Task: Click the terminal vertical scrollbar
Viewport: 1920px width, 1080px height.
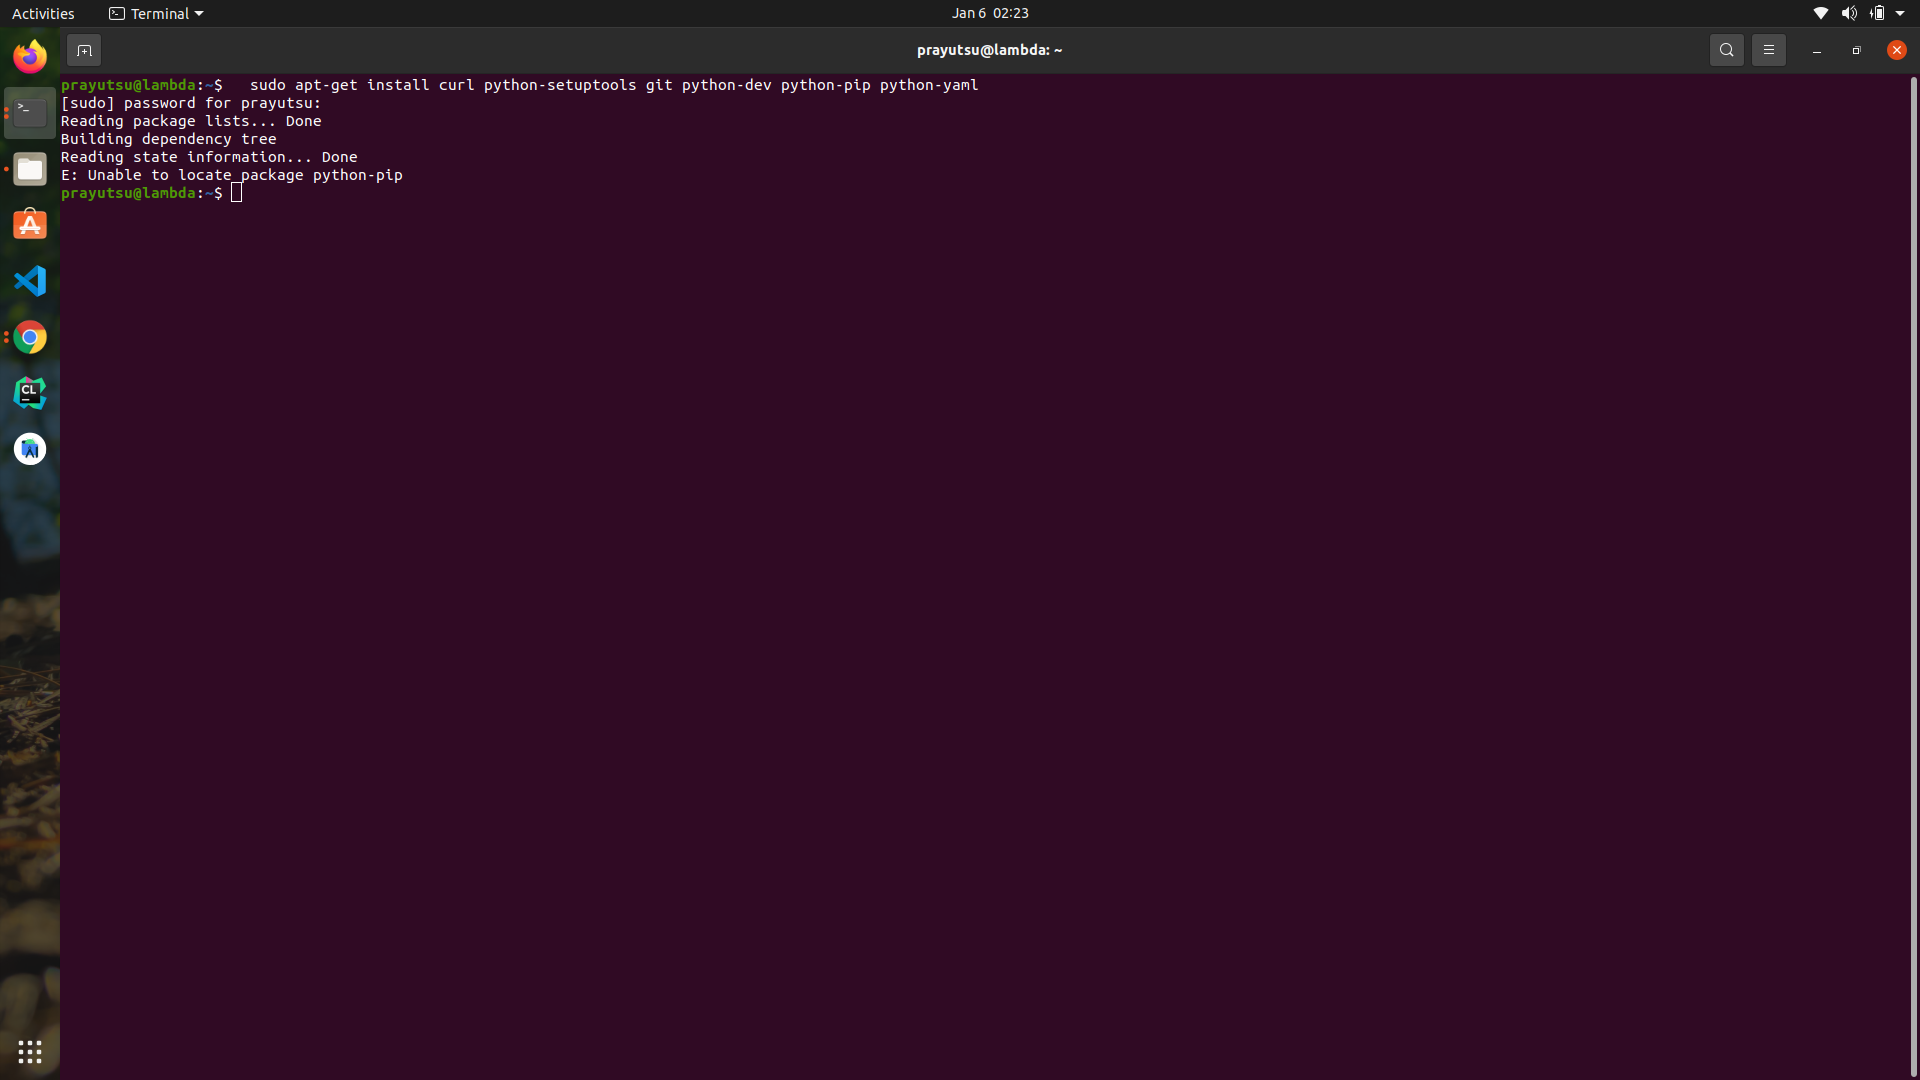Action: tap(1913, 575)
